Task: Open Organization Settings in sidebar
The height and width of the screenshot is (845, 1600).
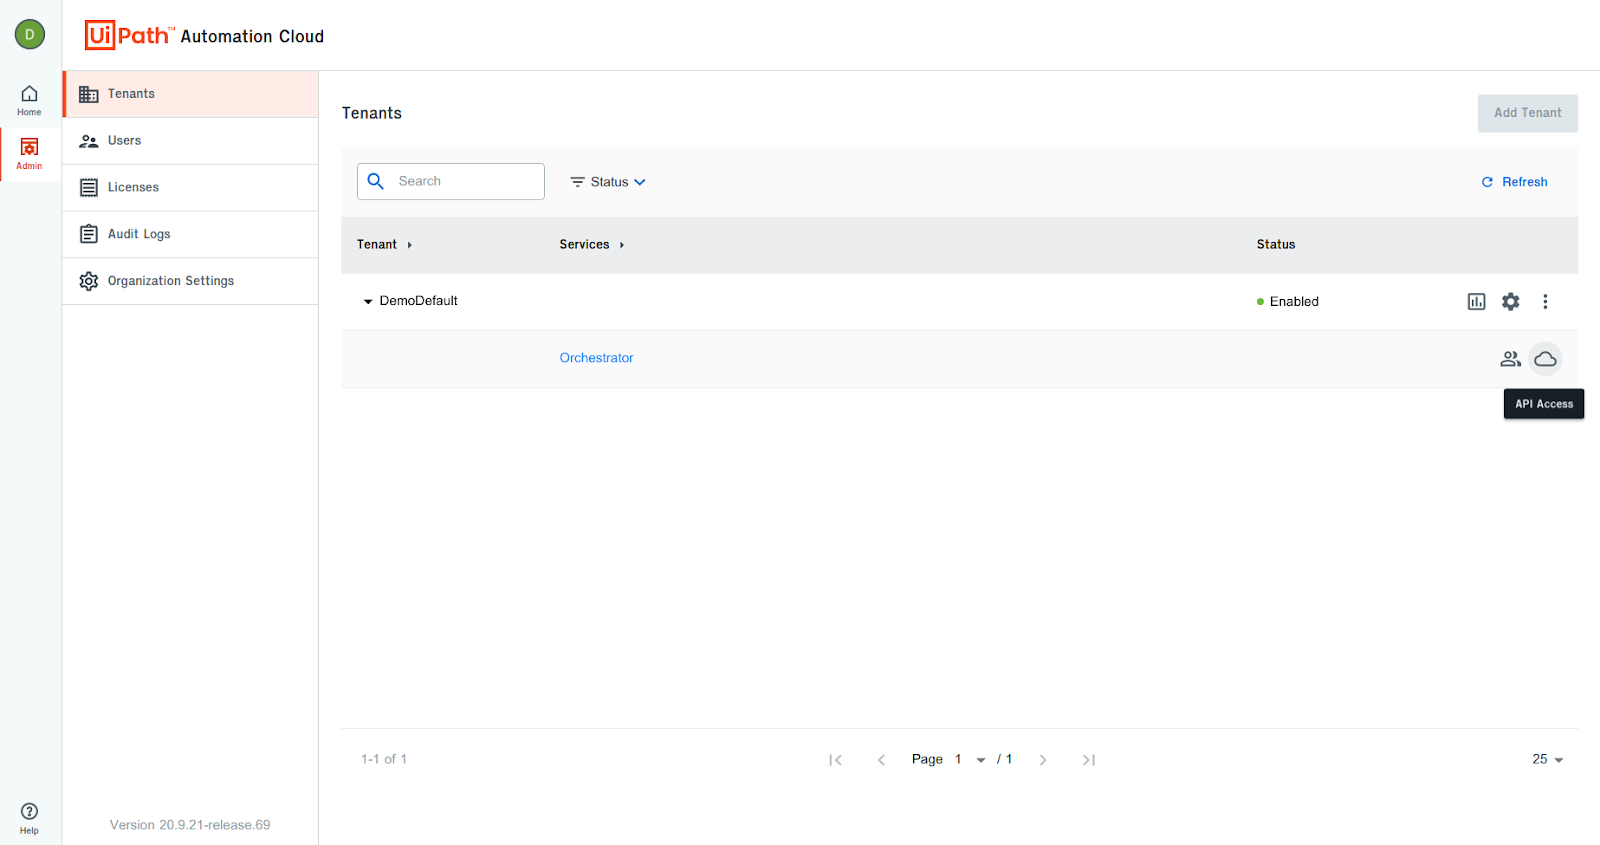Action: tap(191, 281)
